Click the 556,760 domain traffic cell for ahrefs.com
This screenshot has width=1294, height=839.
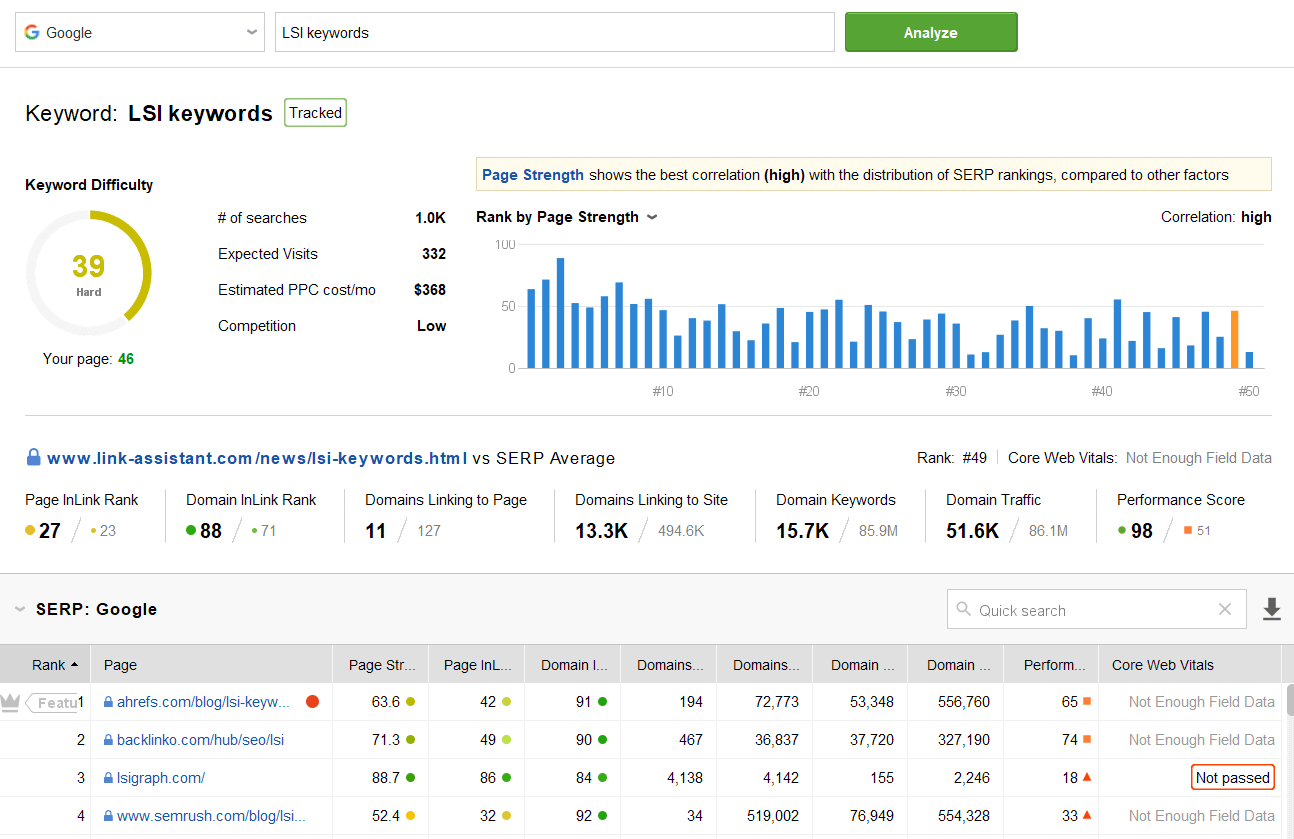[957, 702]
